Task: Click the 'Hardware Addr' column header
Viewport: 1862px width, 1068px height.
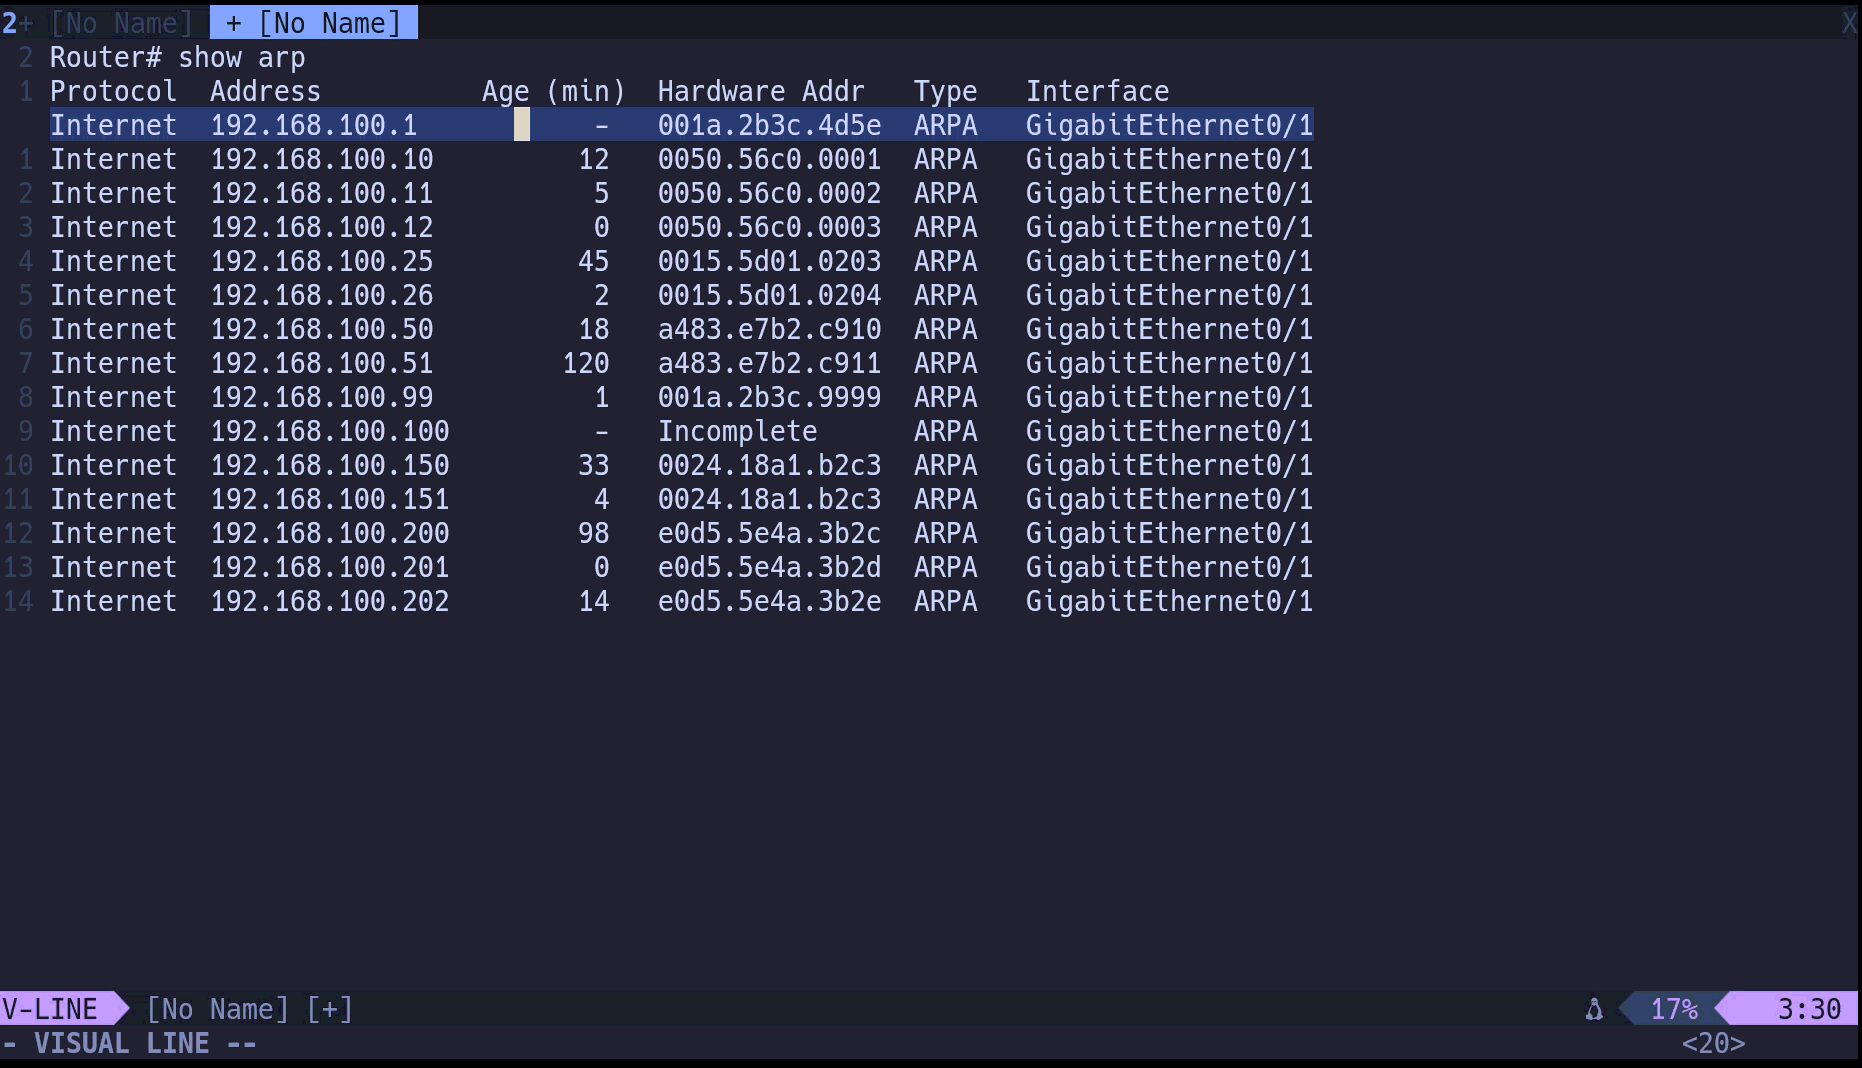Action: [x=761, y=91]
